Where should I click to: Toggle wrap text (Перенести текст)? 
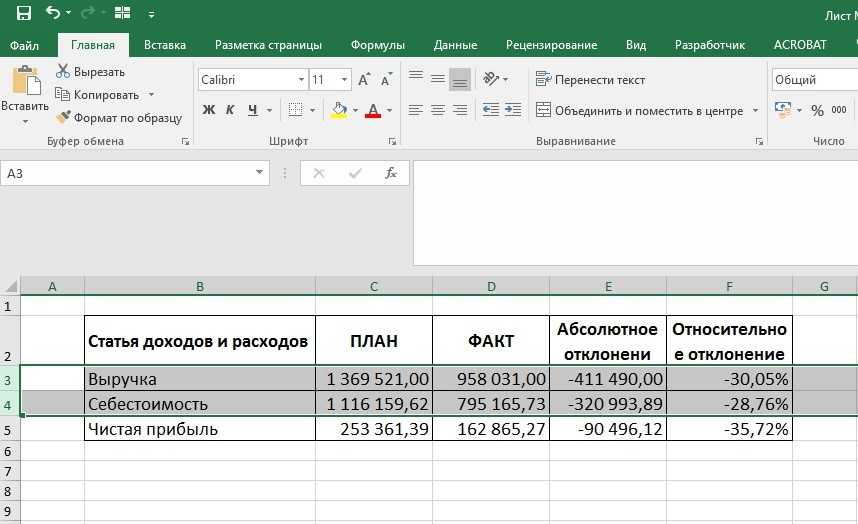[x=591, y=79]
